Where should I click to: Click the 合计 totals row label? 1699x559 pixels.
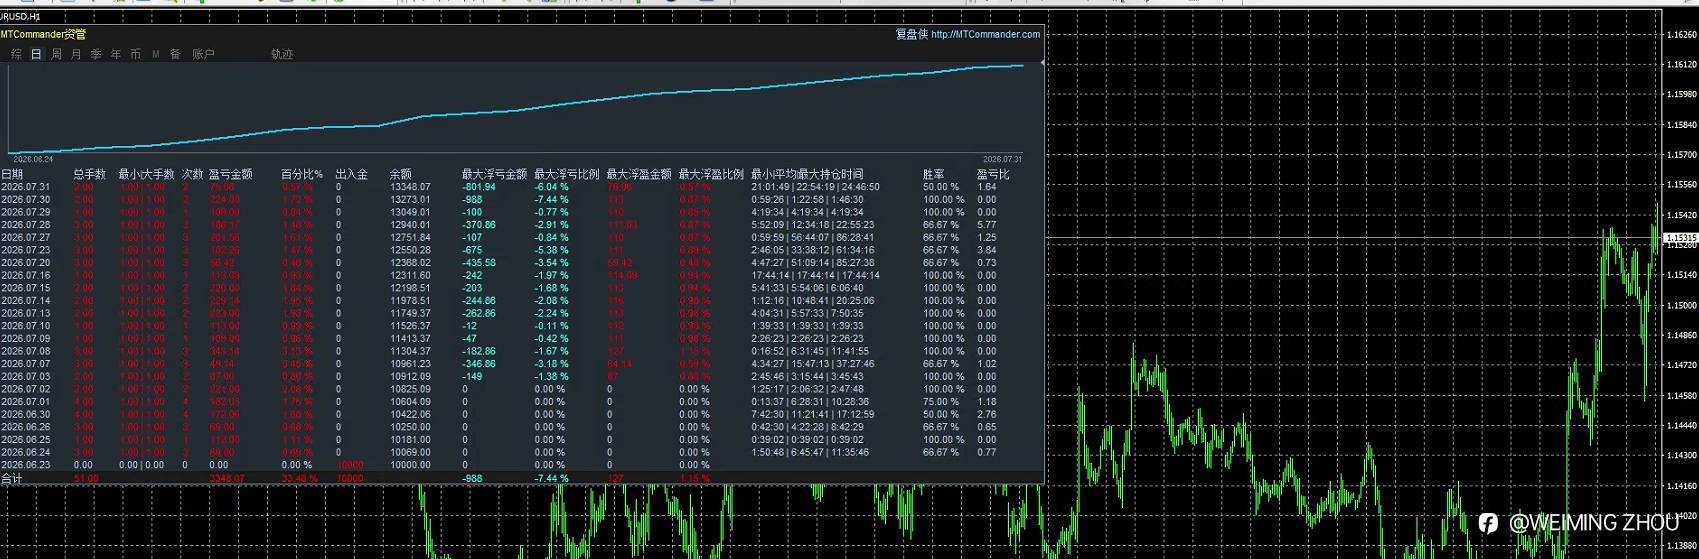[x=12, y=479]
